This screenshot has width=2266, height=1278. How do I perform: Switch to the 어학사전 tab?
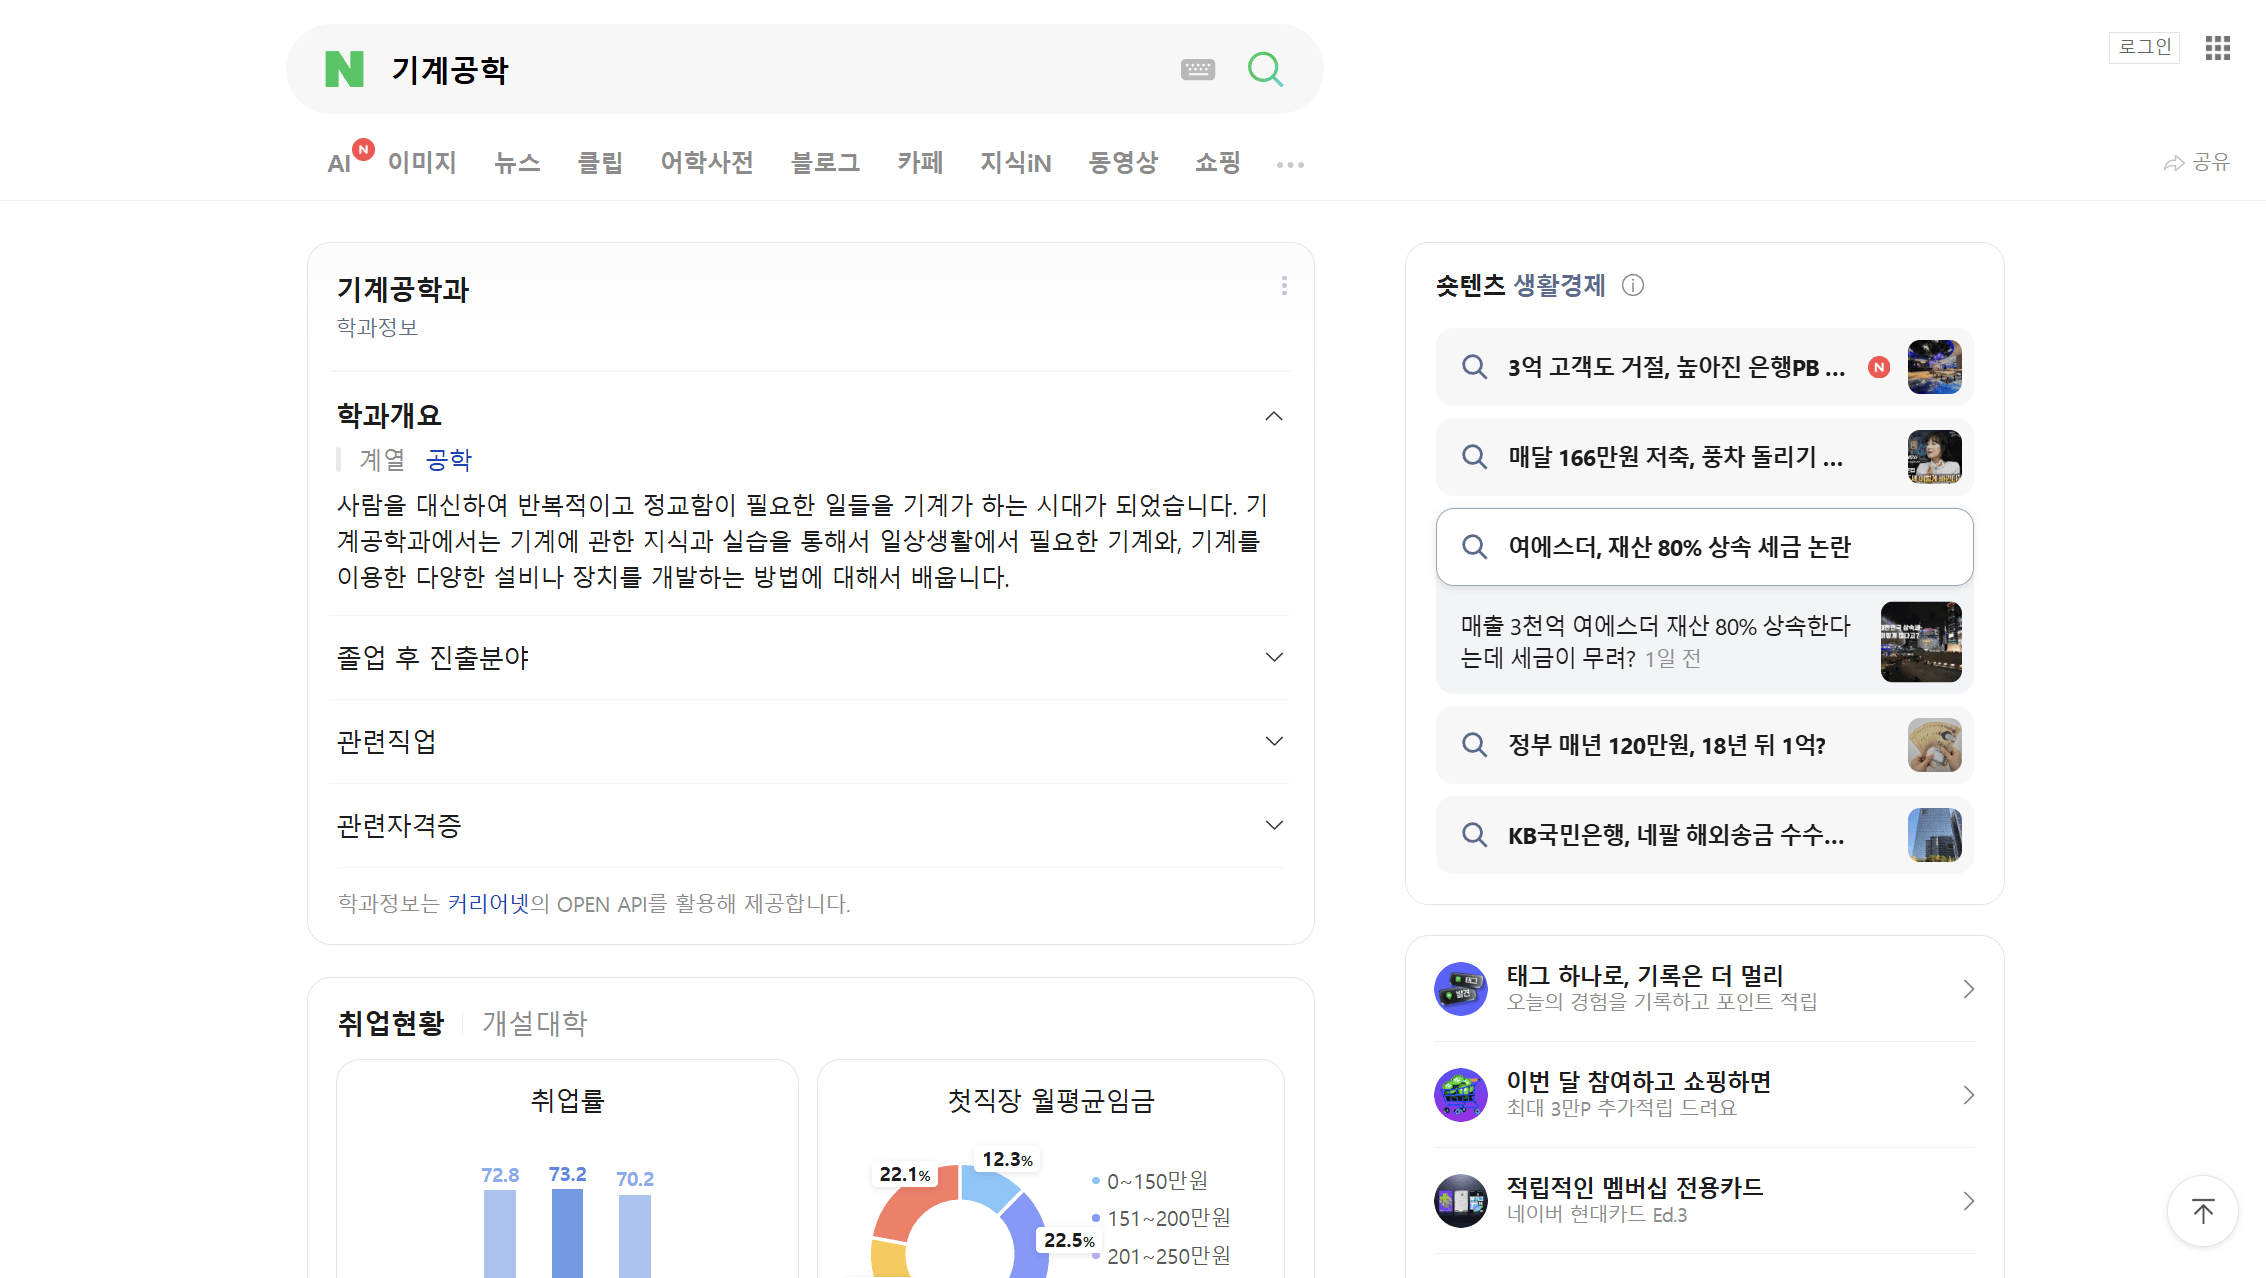tap(707, 162)
